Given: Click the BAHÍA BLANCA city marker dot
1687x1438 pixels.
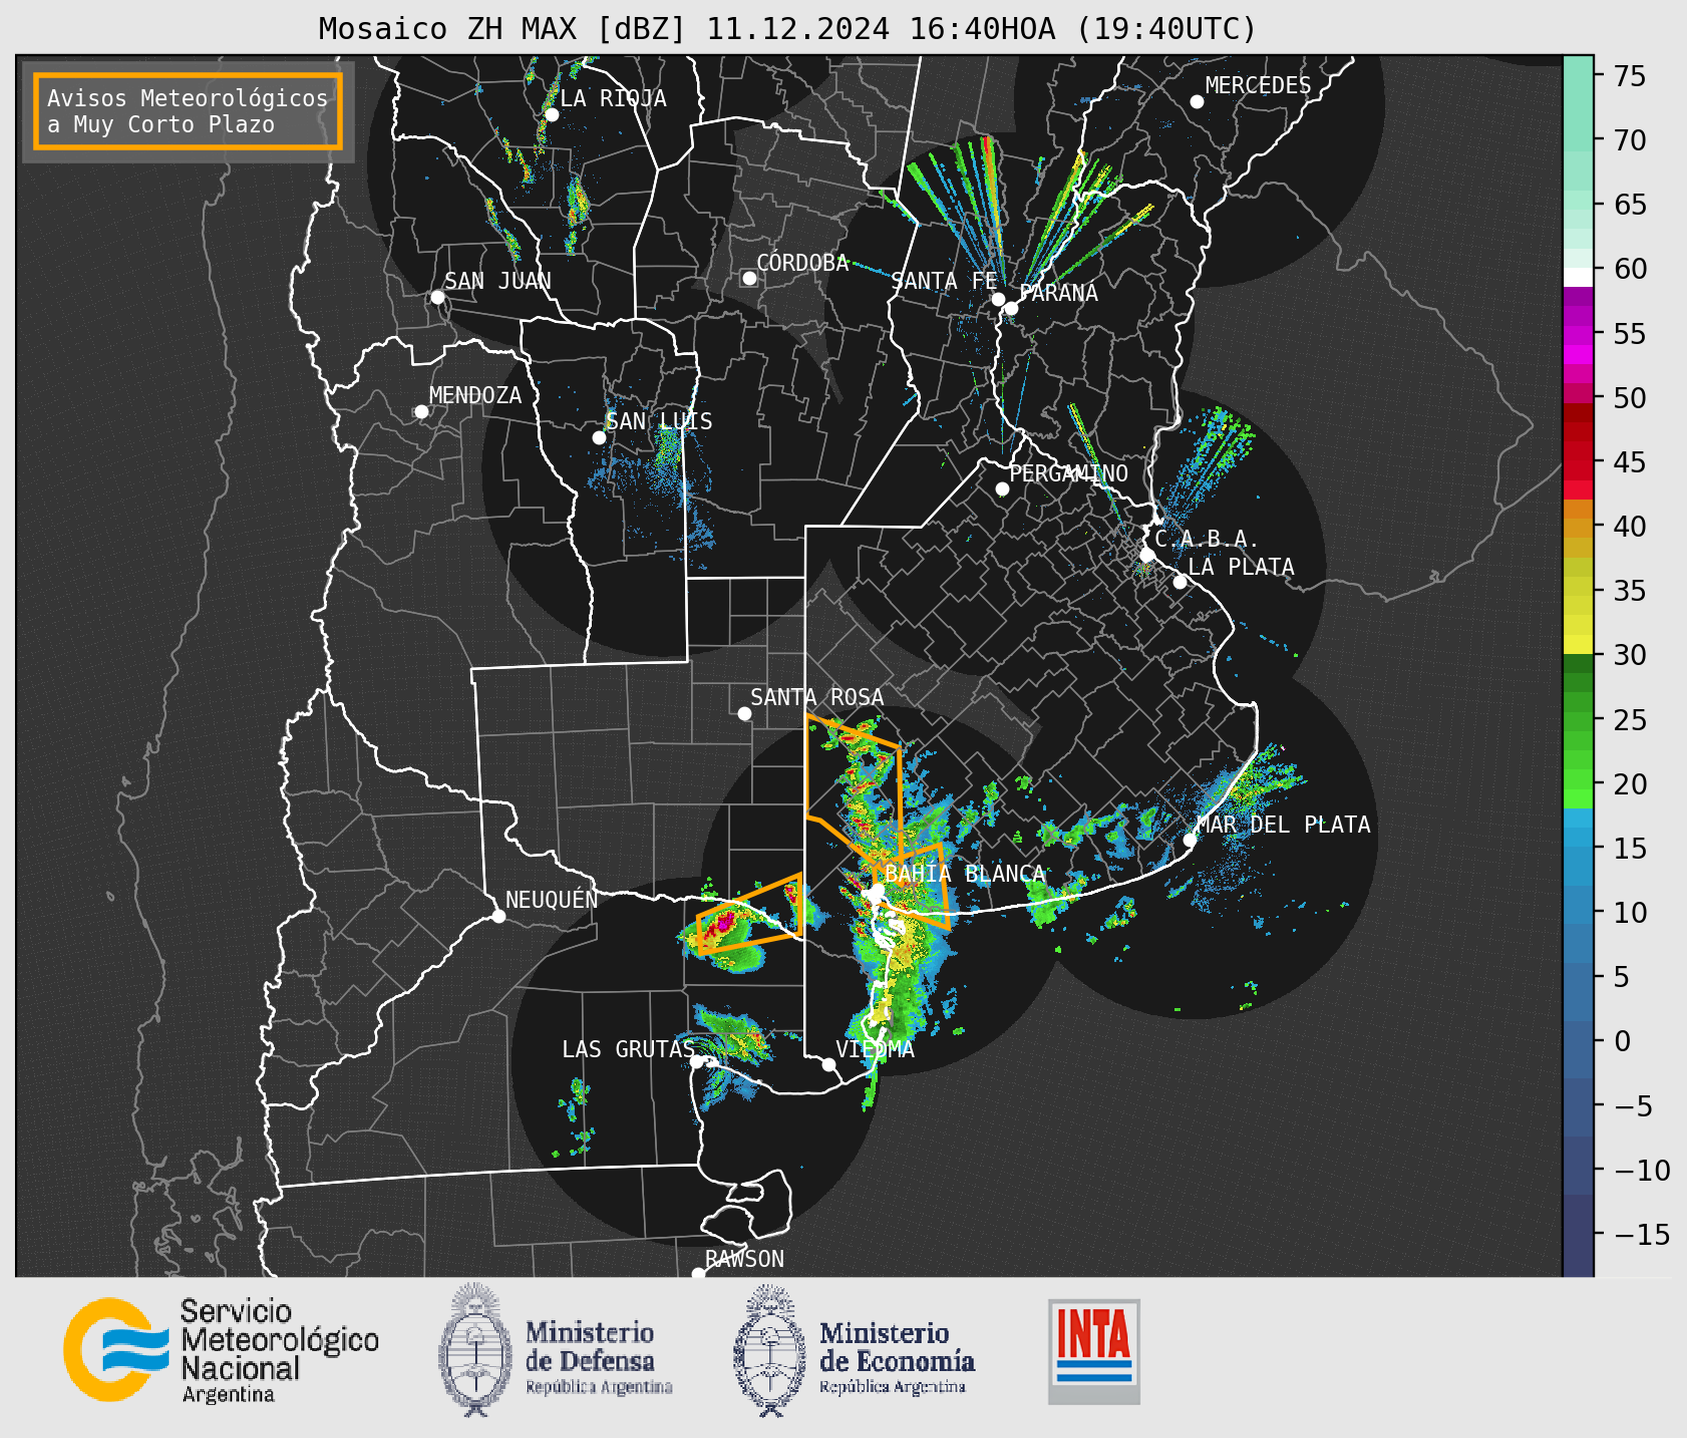Looking at the screenshot, I should pos(876,890).
